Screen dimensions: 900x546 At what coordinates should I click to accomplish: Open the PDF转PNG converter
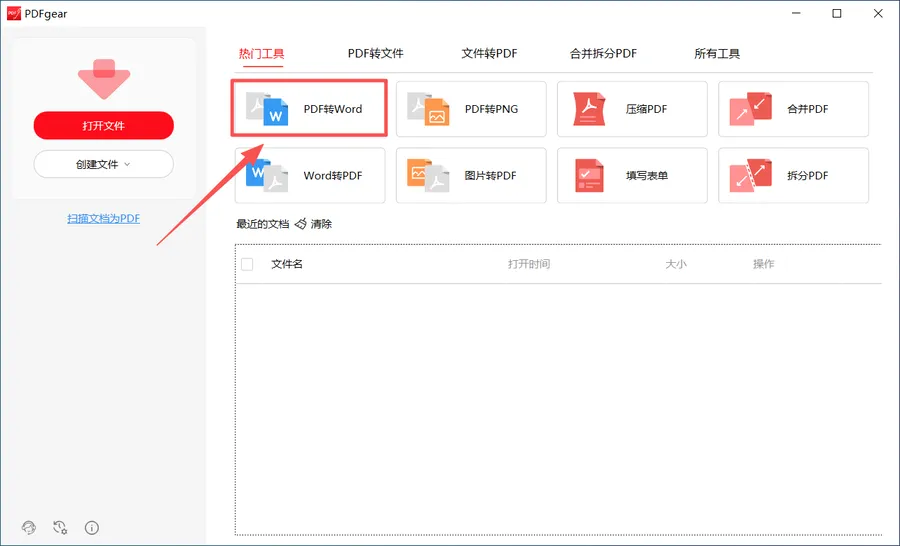point(471,109)
